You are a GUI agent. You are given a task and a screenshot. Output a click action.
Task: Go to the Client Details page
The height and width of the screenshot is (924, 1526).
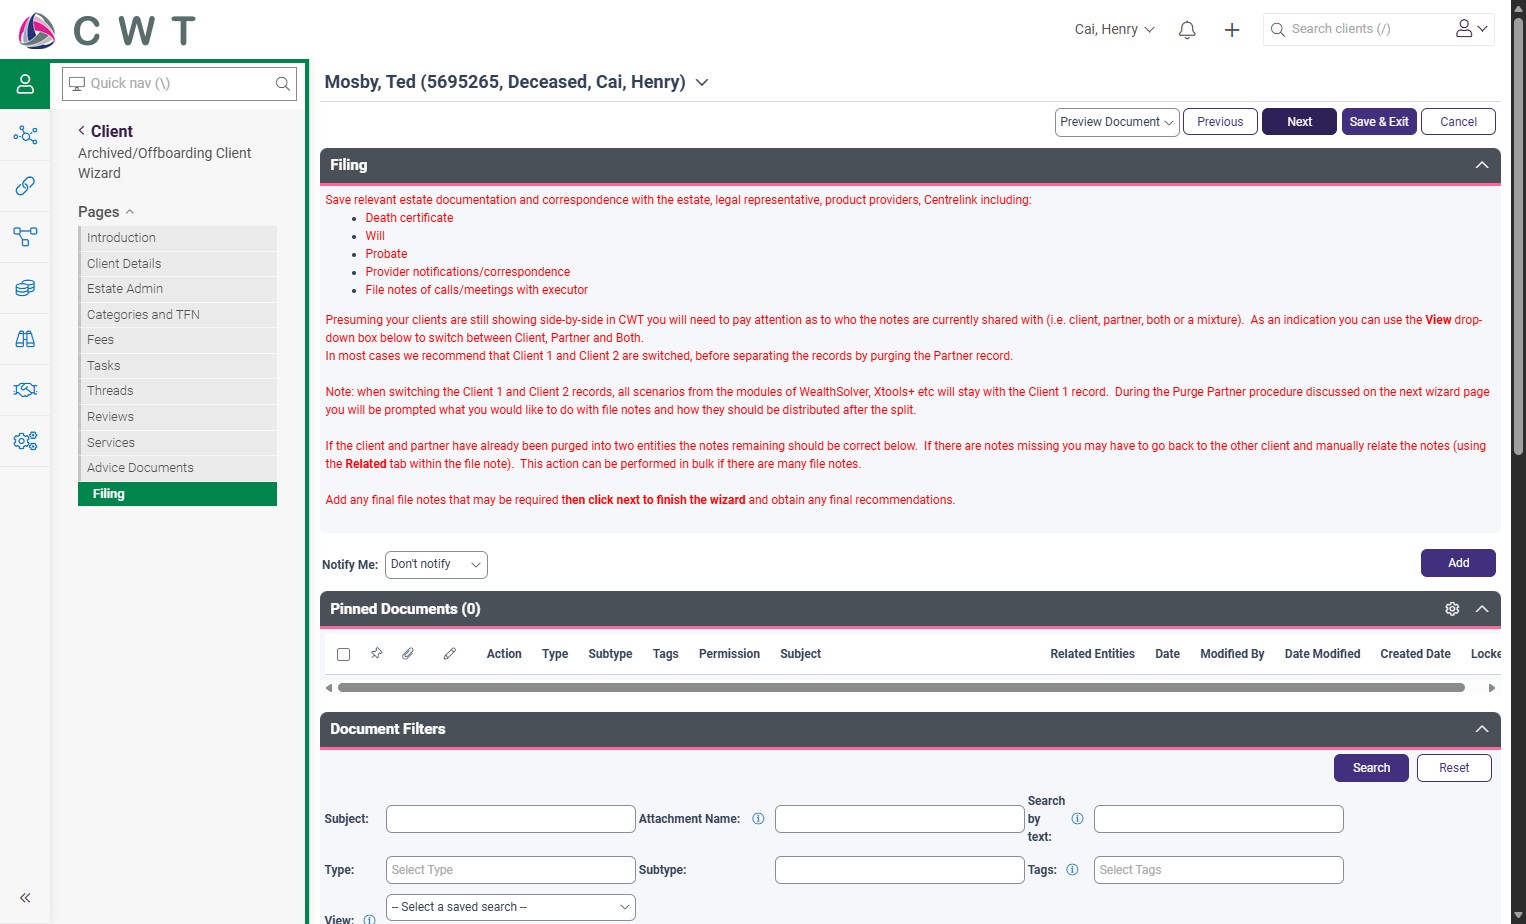[178, 264]
